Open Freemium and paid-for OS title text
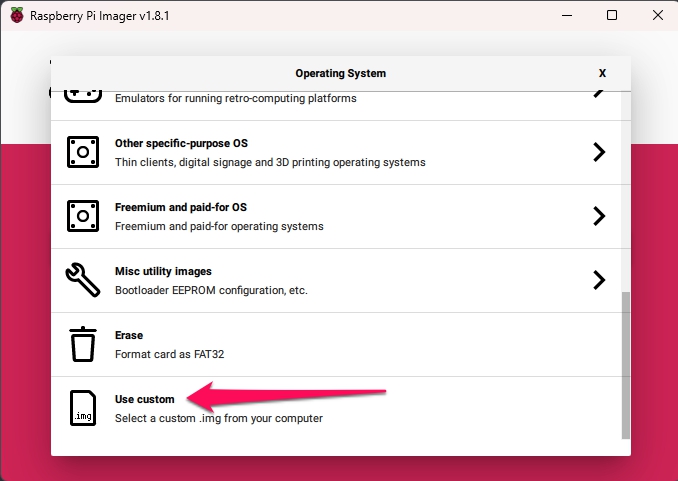Image resolution: width=678 pixels, height=481 pixels. click(x=181, y=207)
